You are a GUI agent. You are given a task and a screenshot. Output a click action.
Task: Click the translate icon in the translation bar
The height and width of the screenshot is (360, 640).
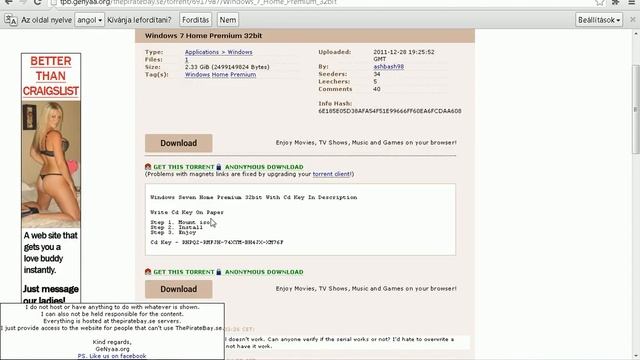click(11, 20)
